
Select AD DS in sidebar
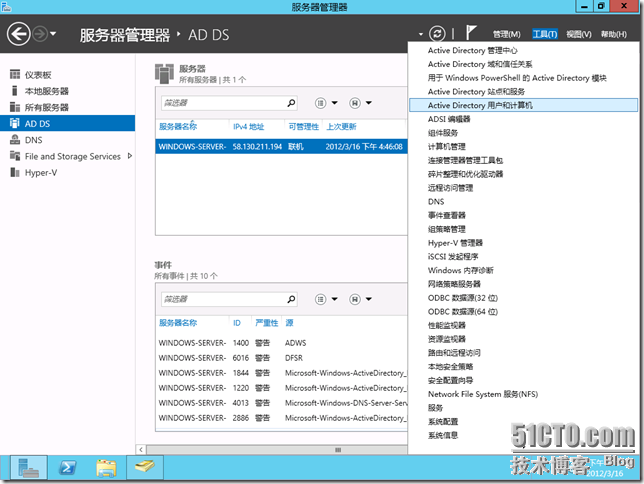tap(67, 123)
